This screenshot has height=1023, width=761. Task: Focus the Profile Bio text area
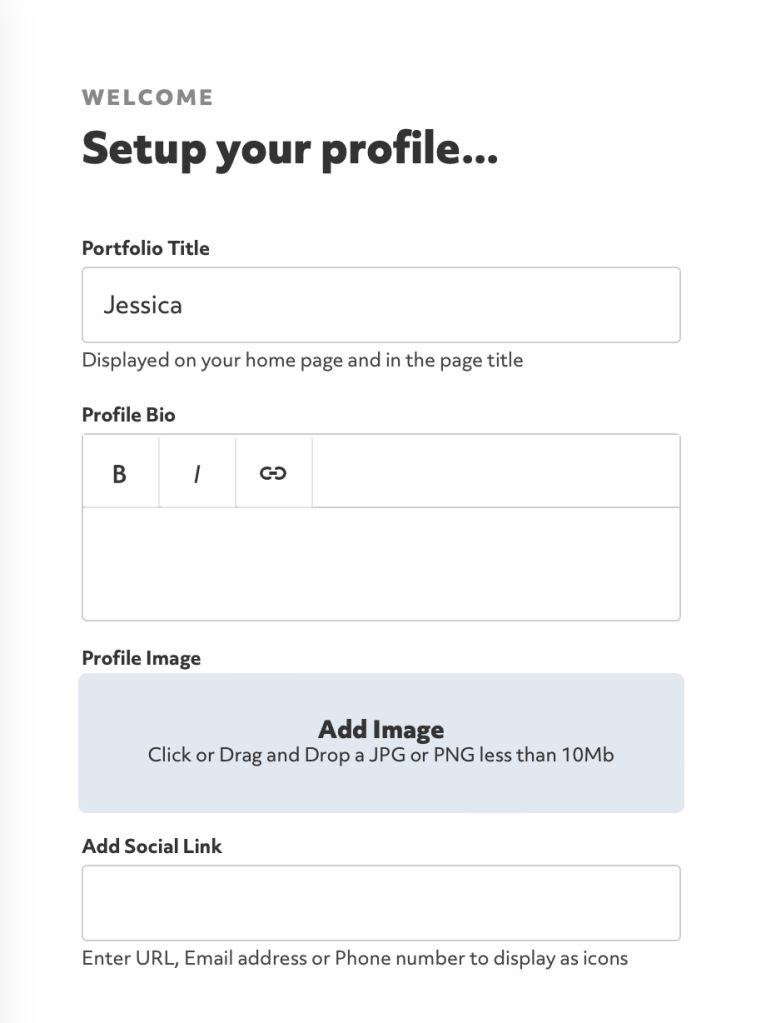point(380,563)
